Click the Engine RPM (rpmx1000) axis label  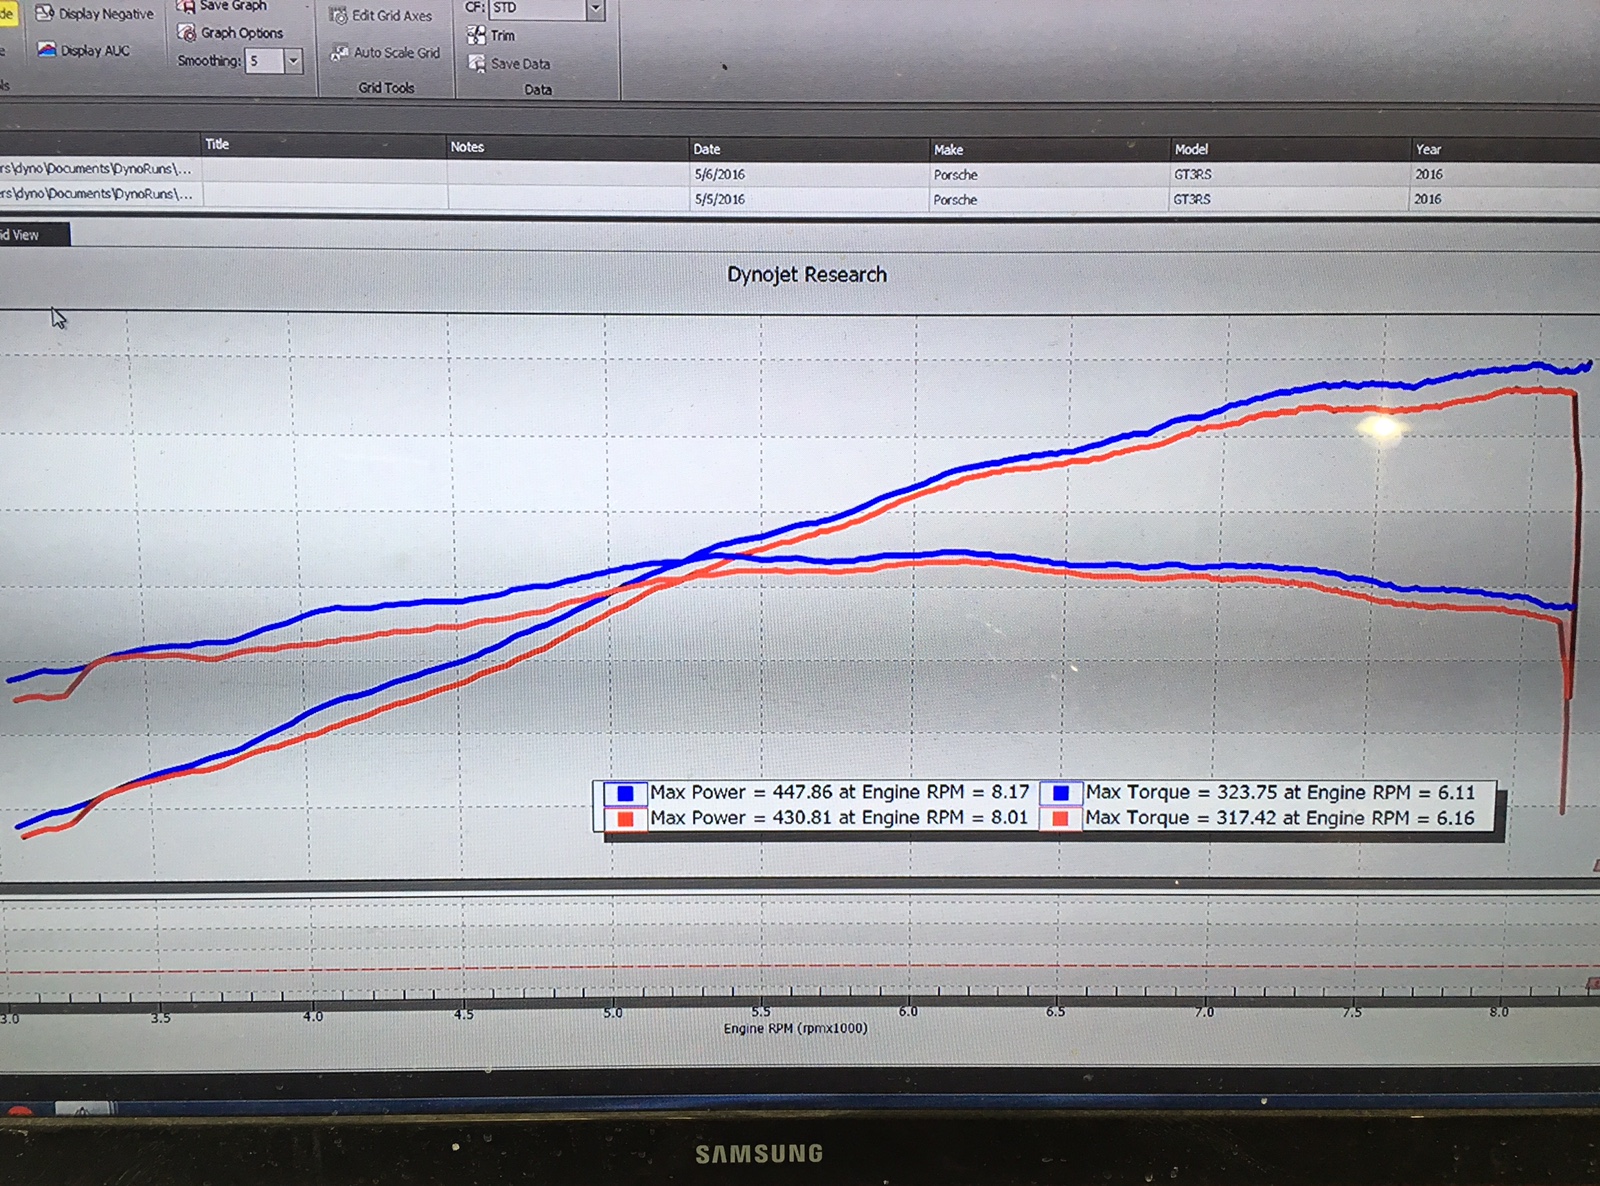tap(795, 1028)
